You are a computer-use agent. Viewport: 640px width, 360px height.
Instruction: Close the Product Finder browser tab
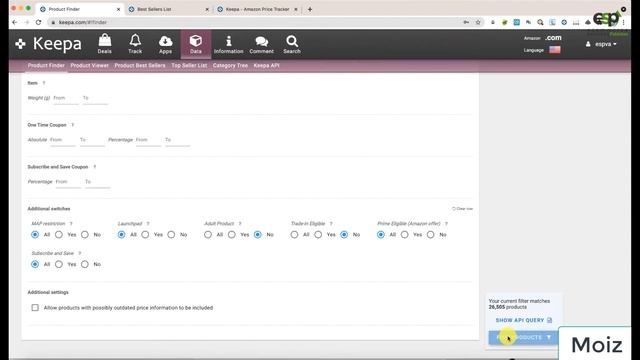tap(118, 9)
